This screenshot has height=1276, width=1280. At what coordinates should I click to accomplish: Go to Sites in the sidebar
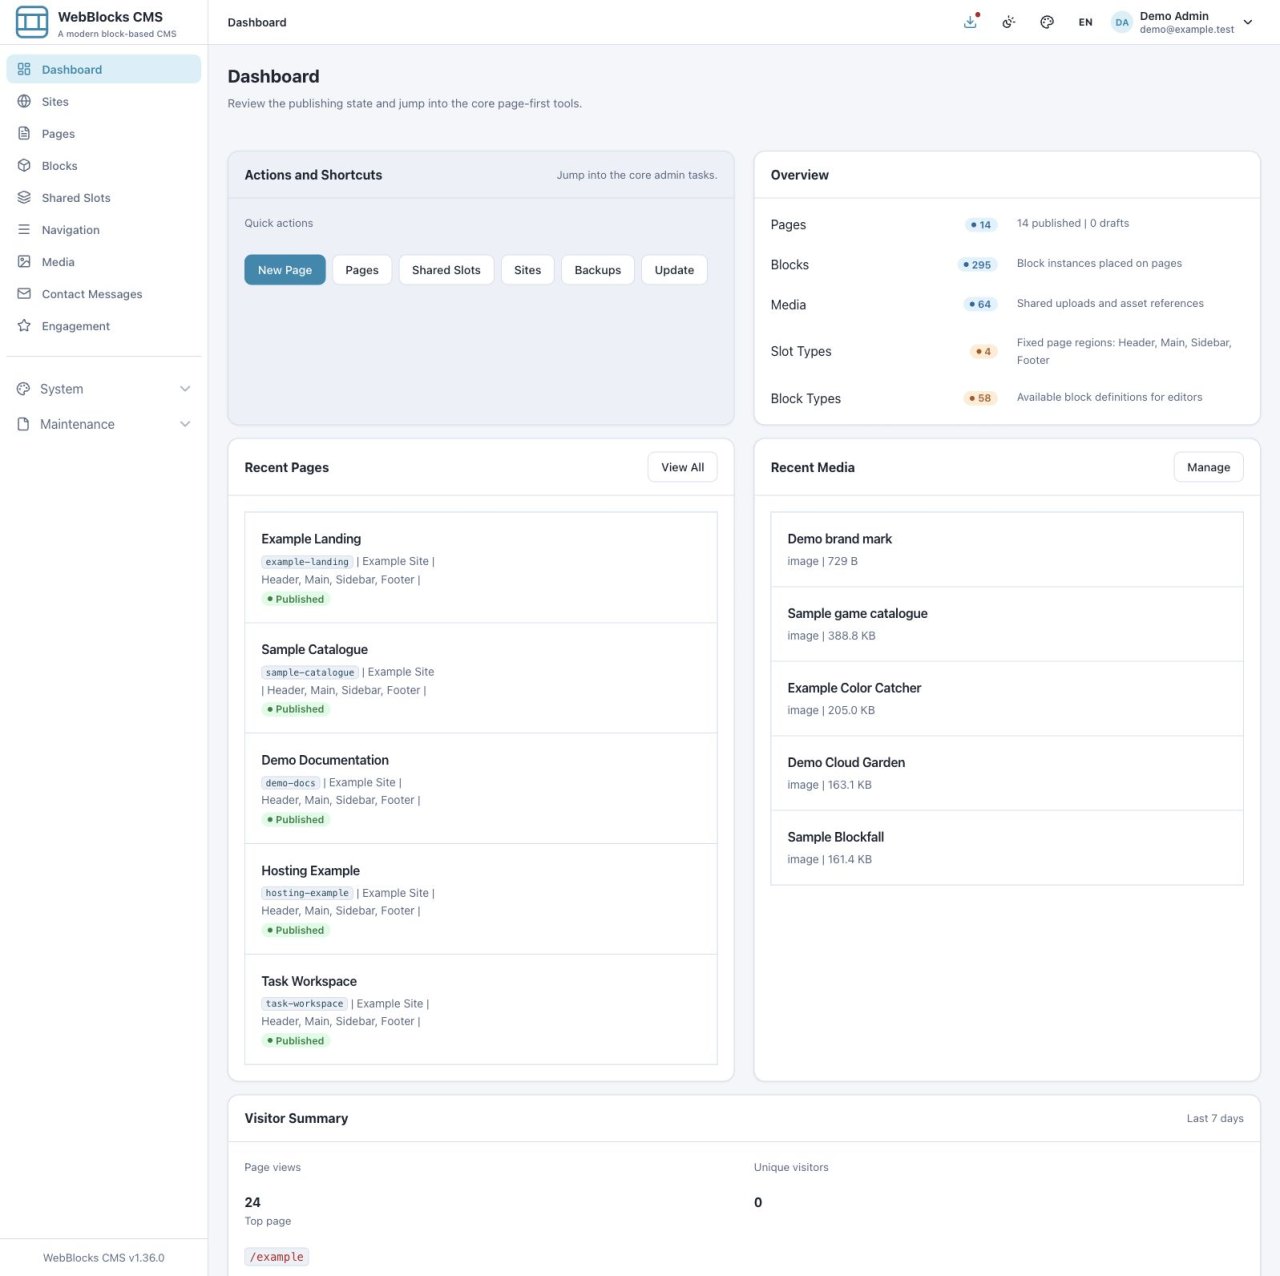(x=104, y=101)
